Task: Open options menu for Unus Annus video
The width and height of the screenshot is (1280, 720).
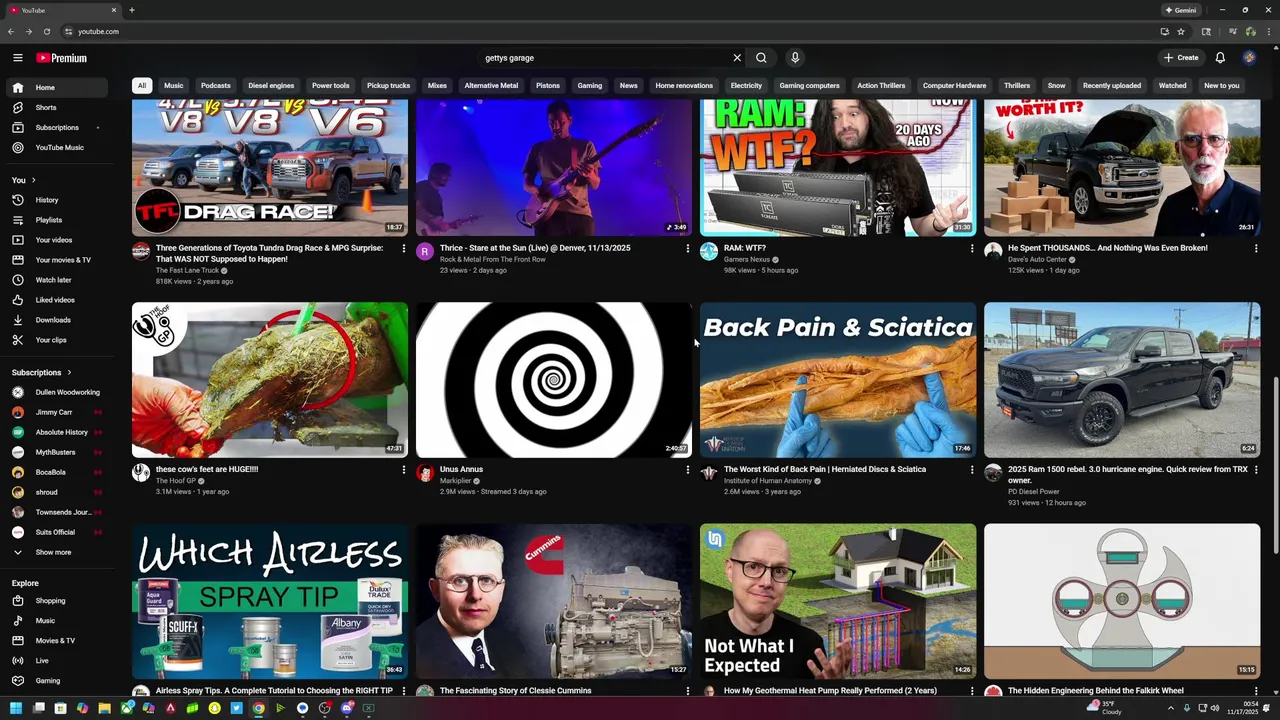Action: click(688, 469)
